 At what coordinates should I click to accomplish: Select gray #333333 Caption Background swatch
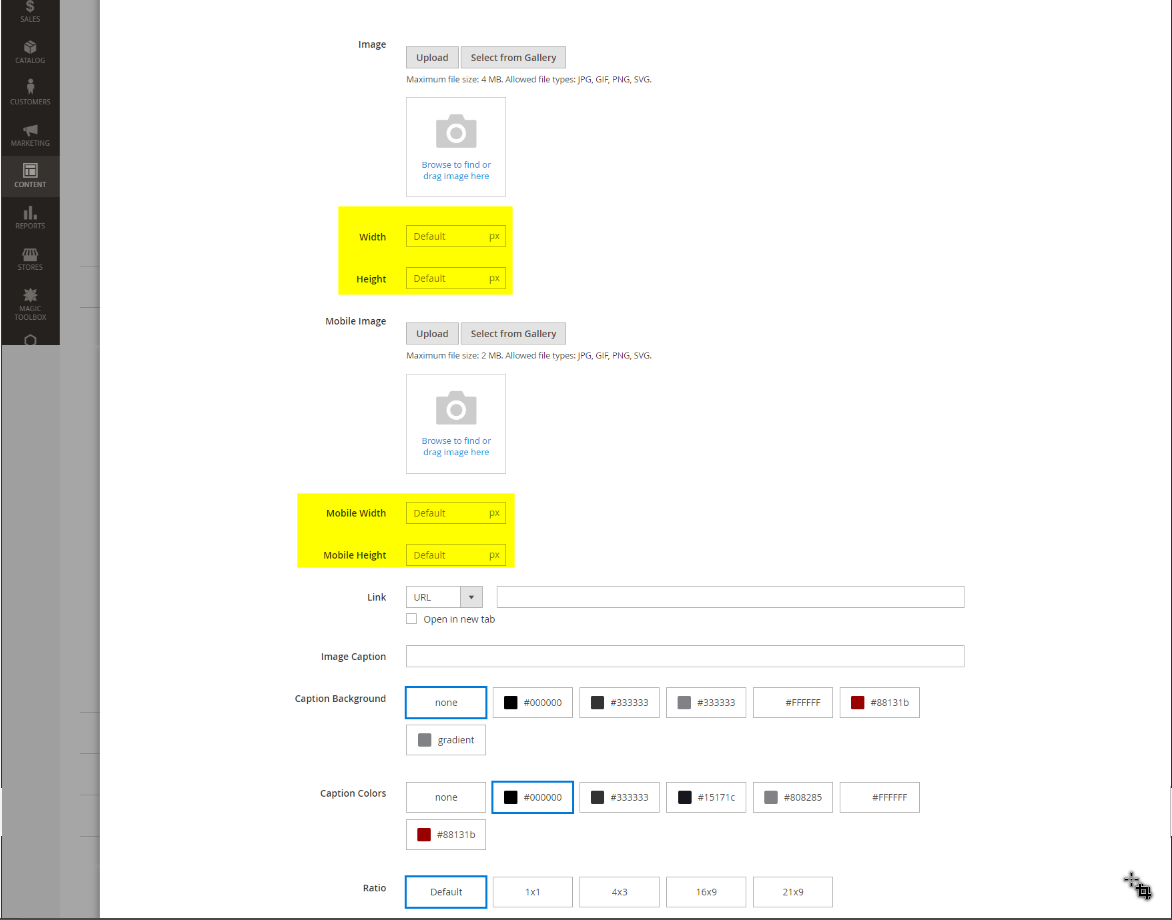[x=706, y=703]
